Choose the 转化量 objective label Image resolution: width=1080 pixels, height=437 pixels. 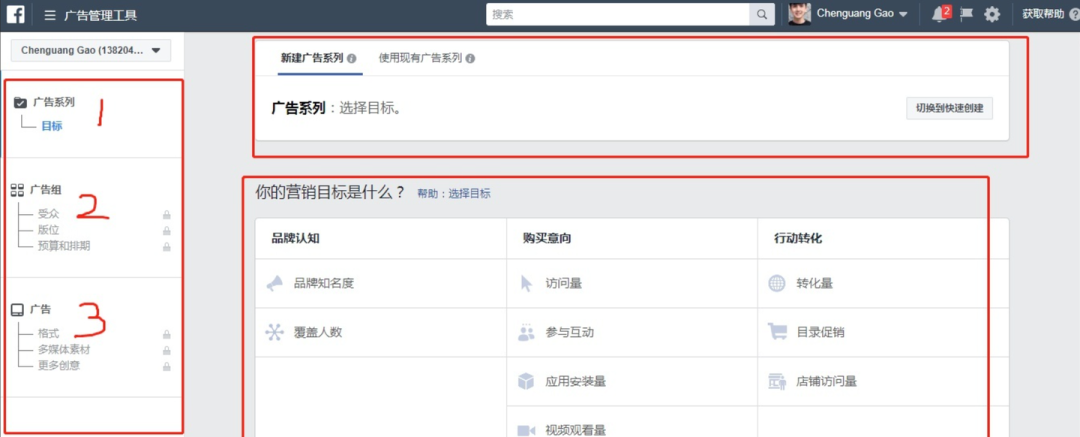(x=815, y=283)
